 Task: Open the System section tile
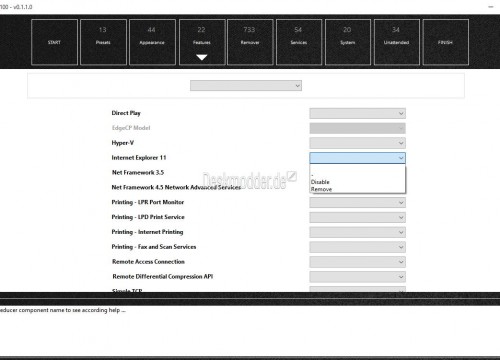click(348, 42)
